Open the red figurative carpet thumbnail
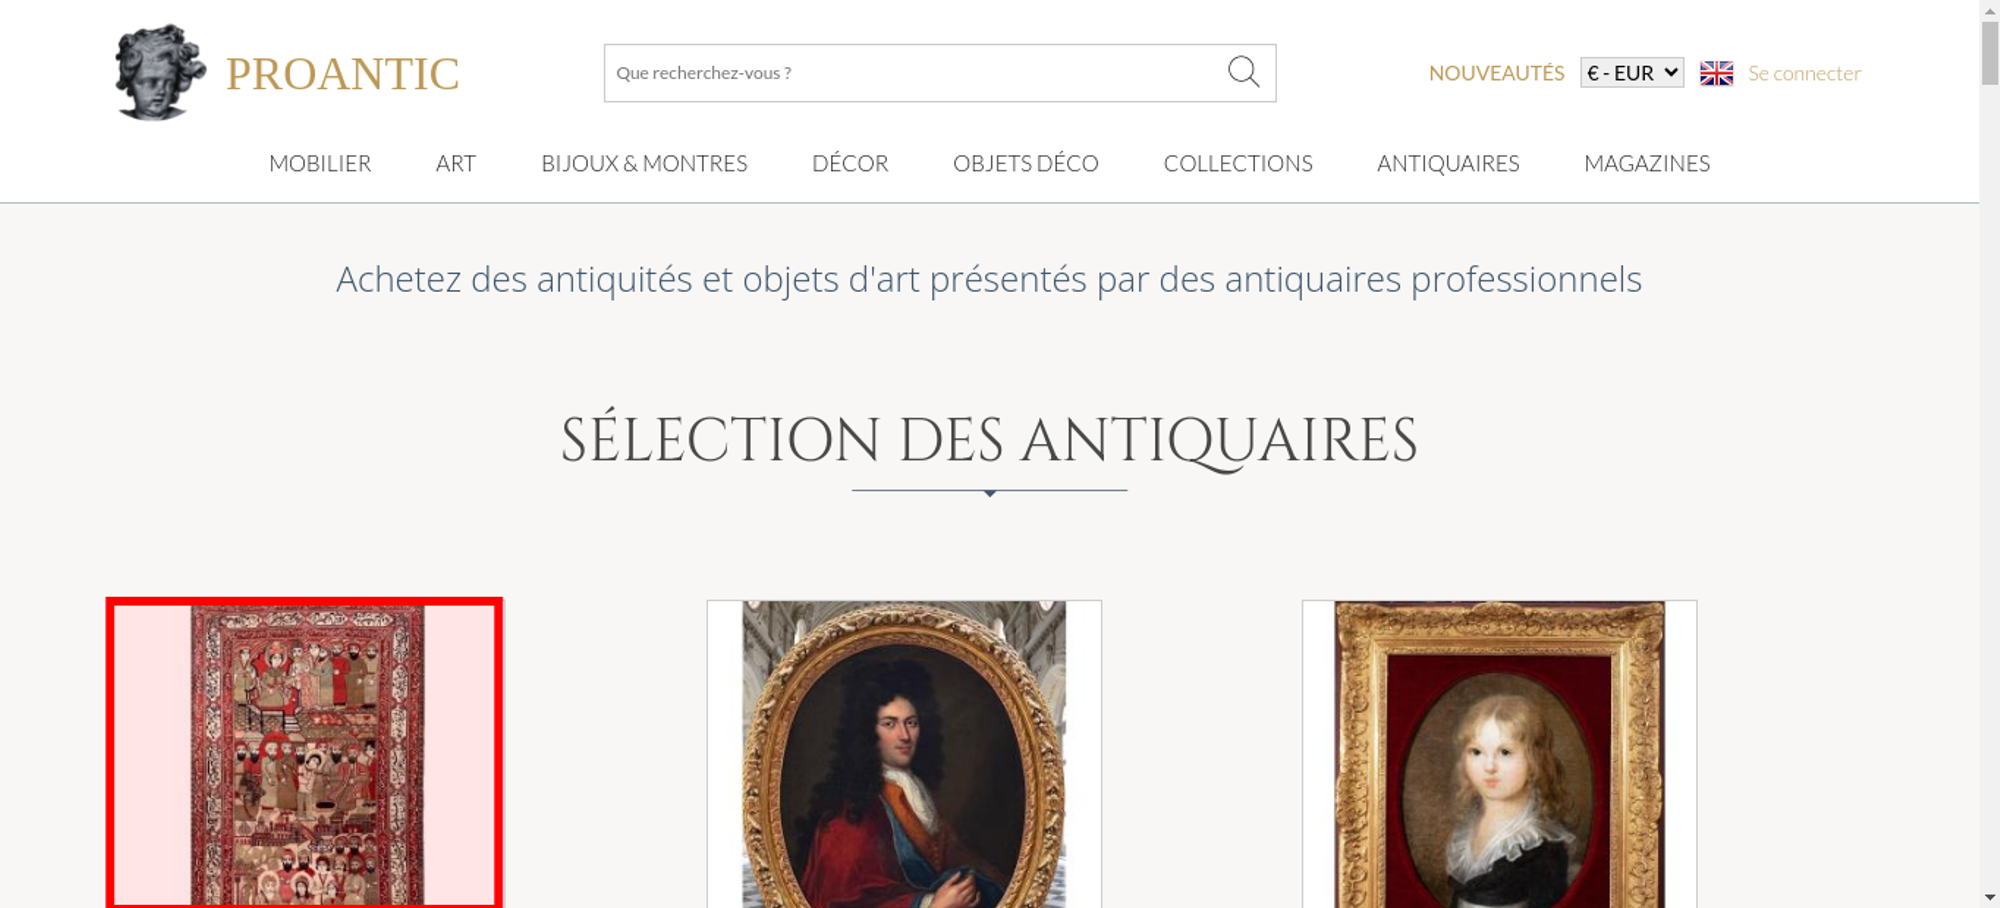The image size is (2000, 908). (x=304, y=754)
